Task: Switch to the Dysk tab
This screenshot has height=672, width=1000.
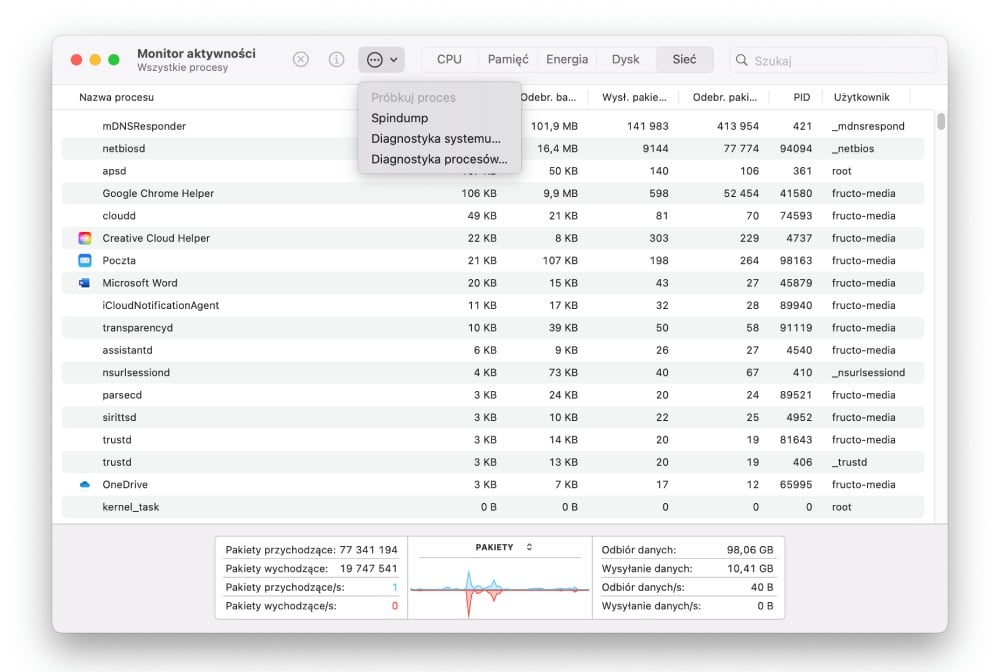Action: 625,59
